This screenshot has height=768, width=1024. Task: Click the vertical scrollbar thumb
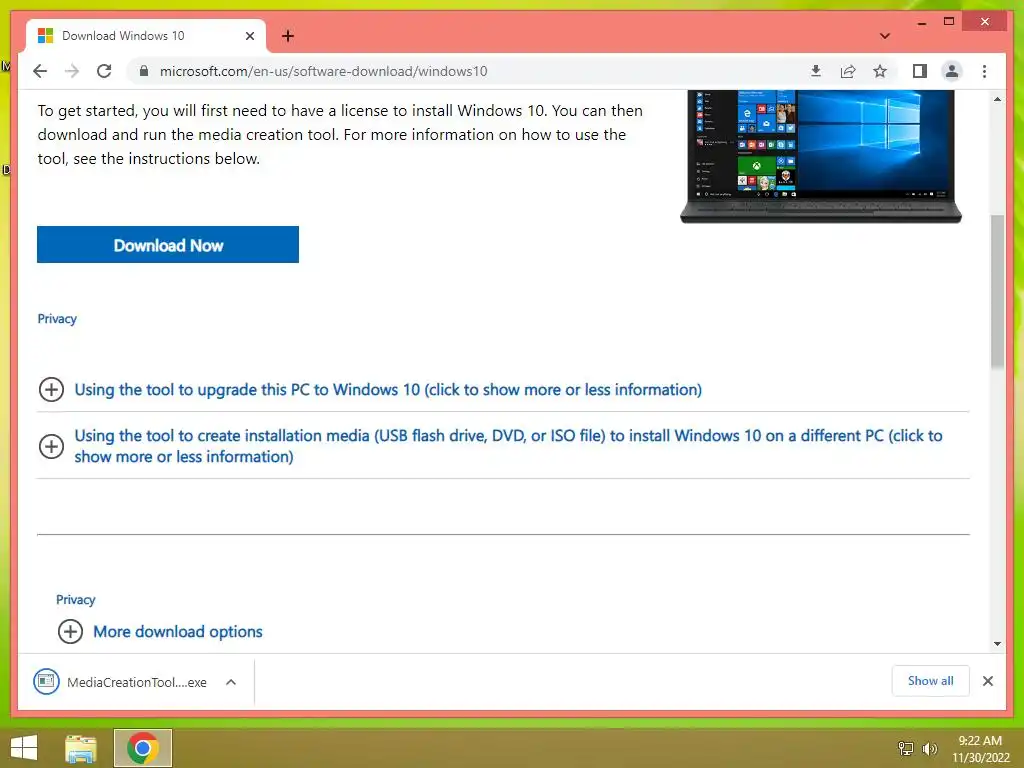tap(997, 291)
